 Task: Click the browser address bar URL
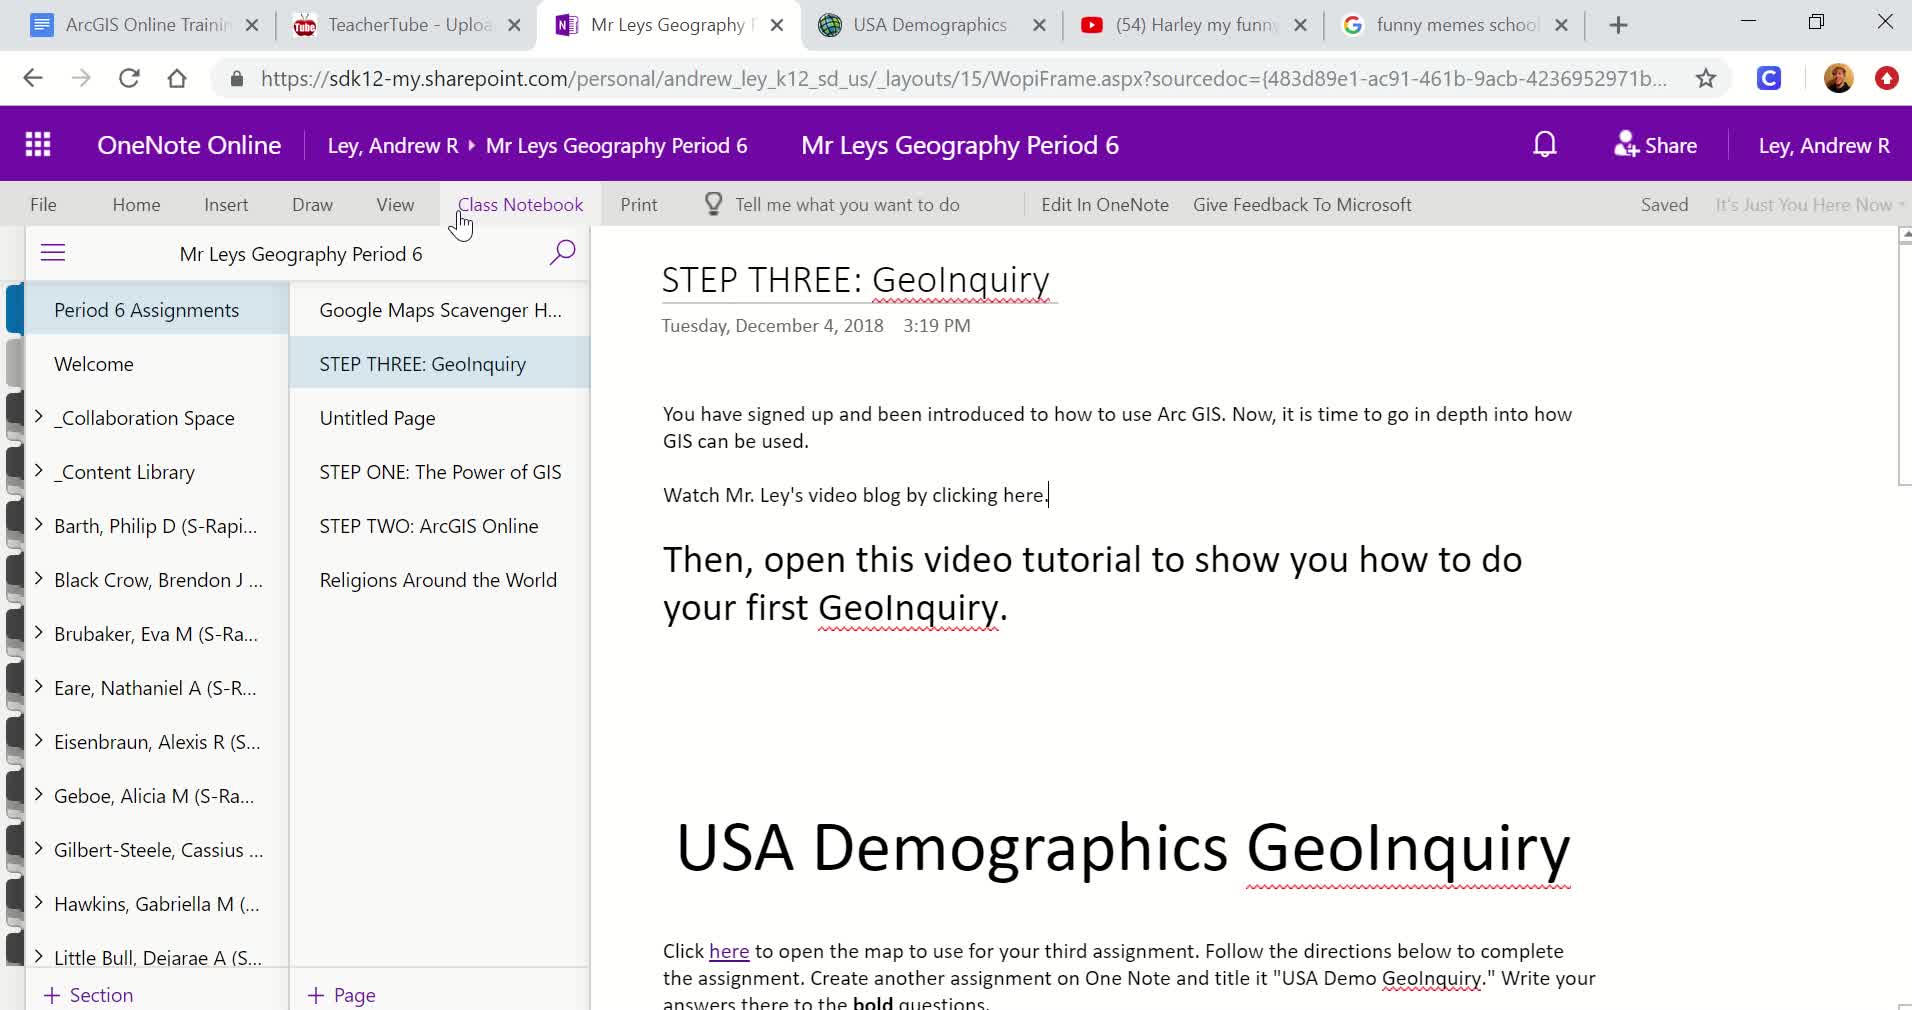(x=964, y=78)
